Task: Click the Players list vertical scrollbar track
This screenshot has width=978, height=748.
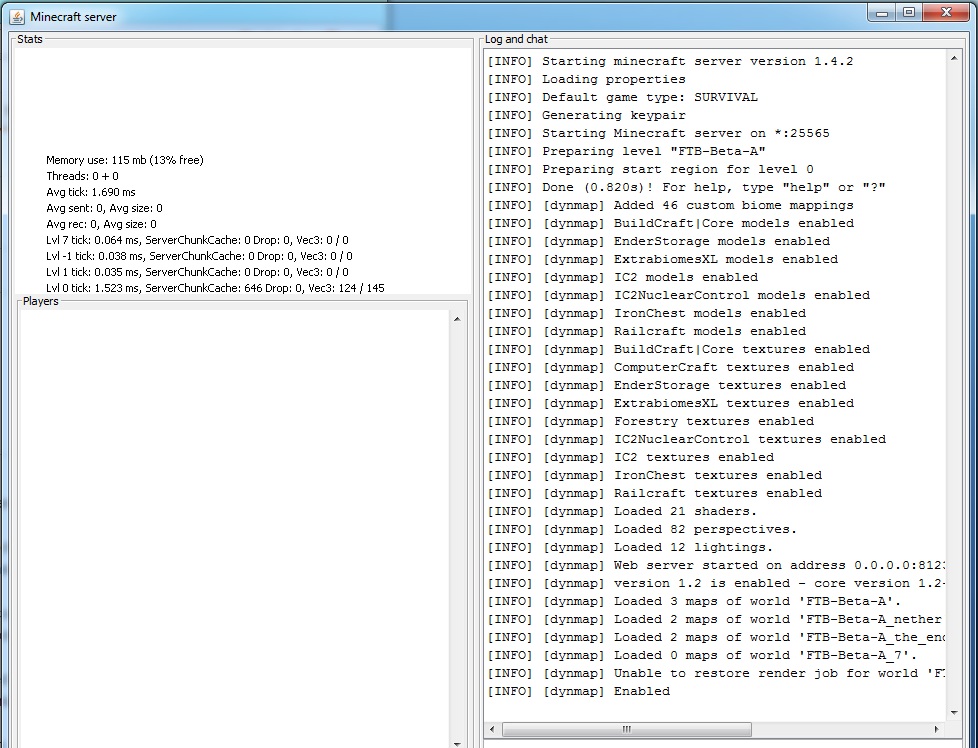Action: point(457,530)
